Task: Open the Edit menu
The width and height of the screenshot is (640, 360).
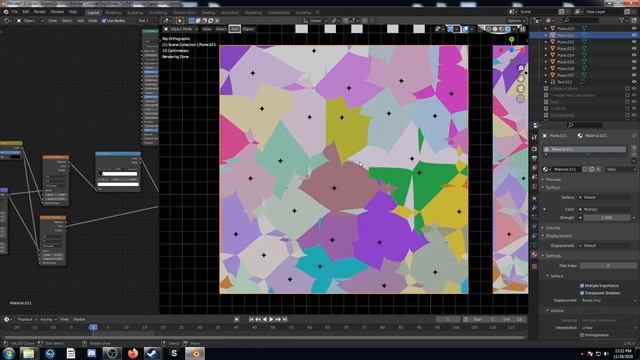Action: [26, 12]
